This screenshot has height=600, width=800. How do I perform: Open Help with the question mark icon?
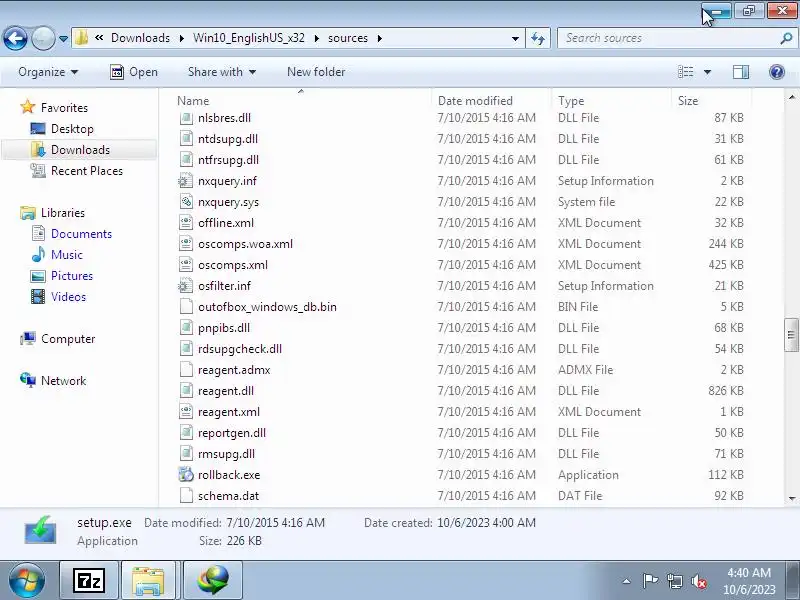tap(777, 72)
